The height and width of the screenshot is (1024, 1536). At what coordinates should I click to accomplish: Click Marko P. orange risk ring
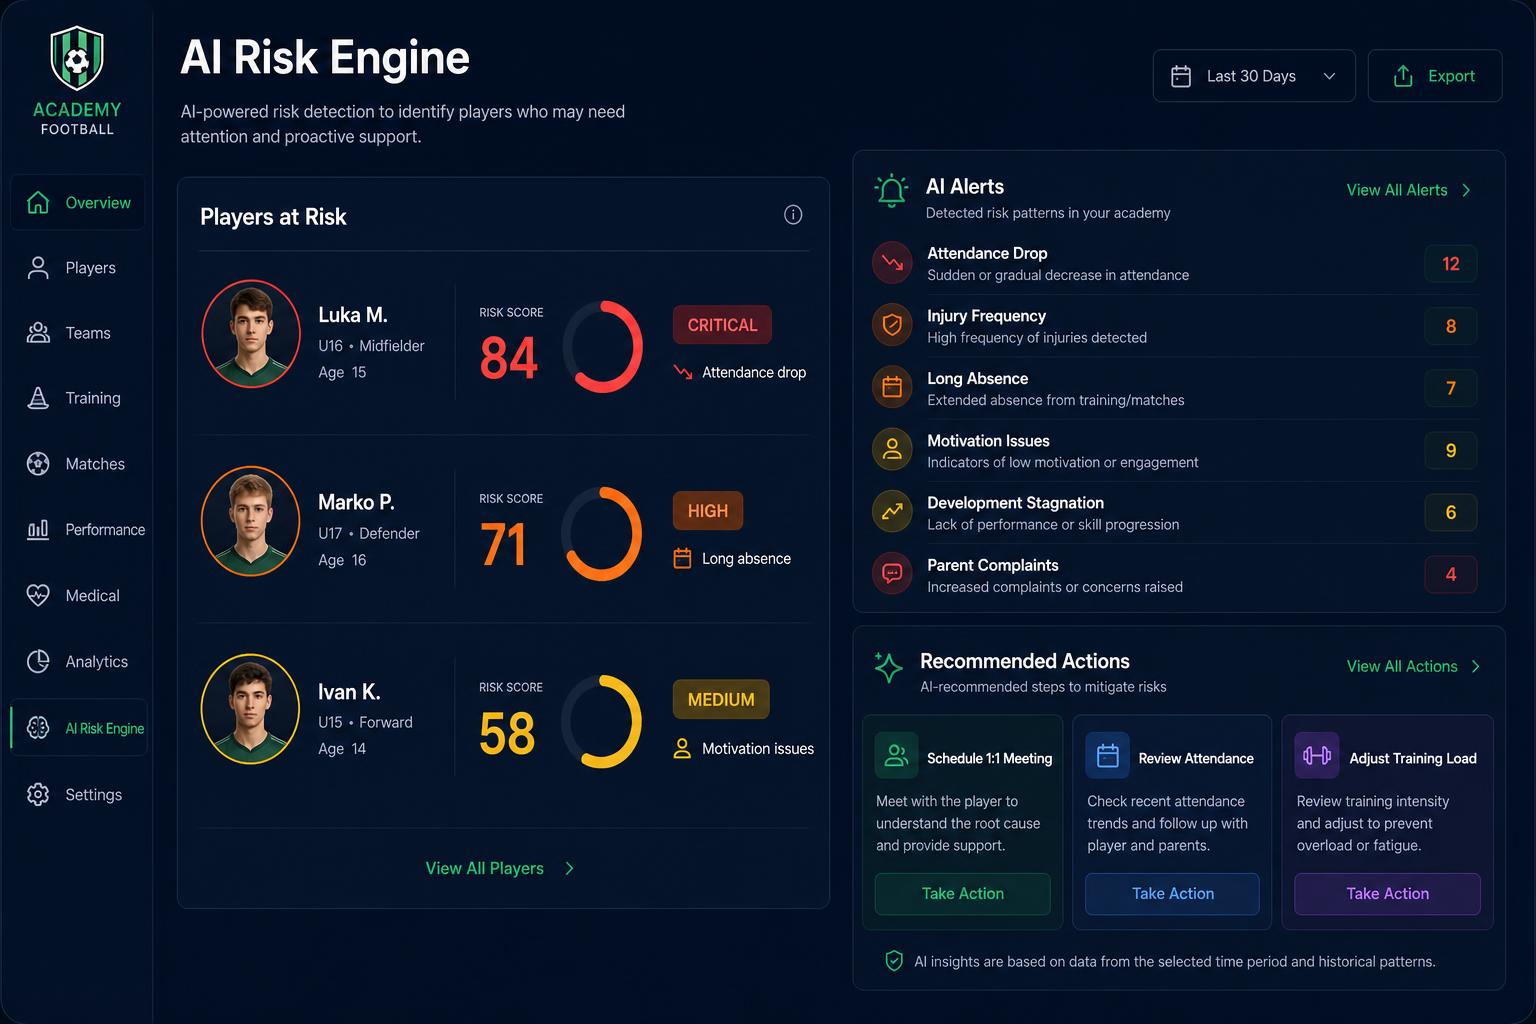602,534
